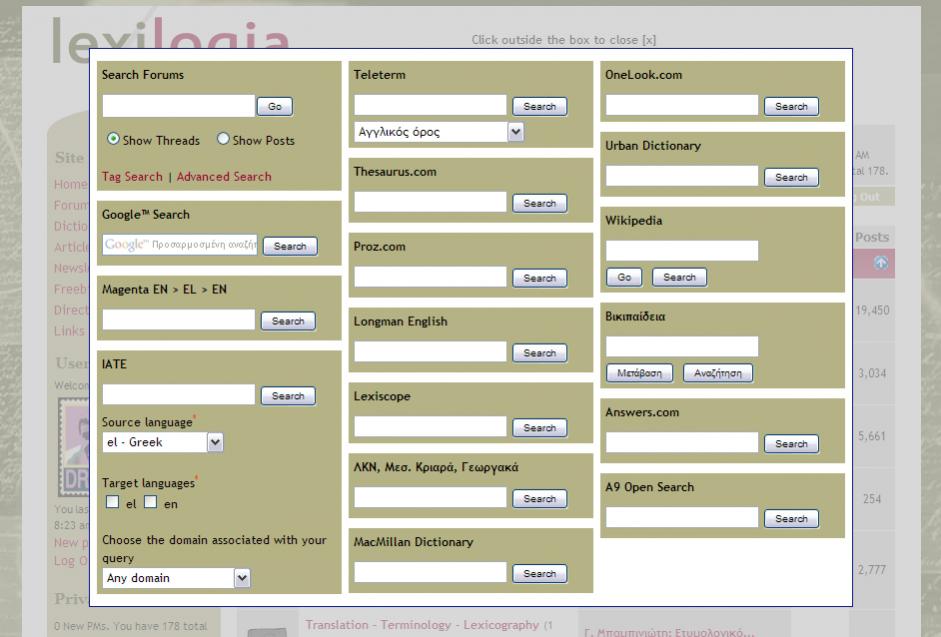Open the IATE source language dropdown
Screen dimensions: 941x637
point(163,442)
